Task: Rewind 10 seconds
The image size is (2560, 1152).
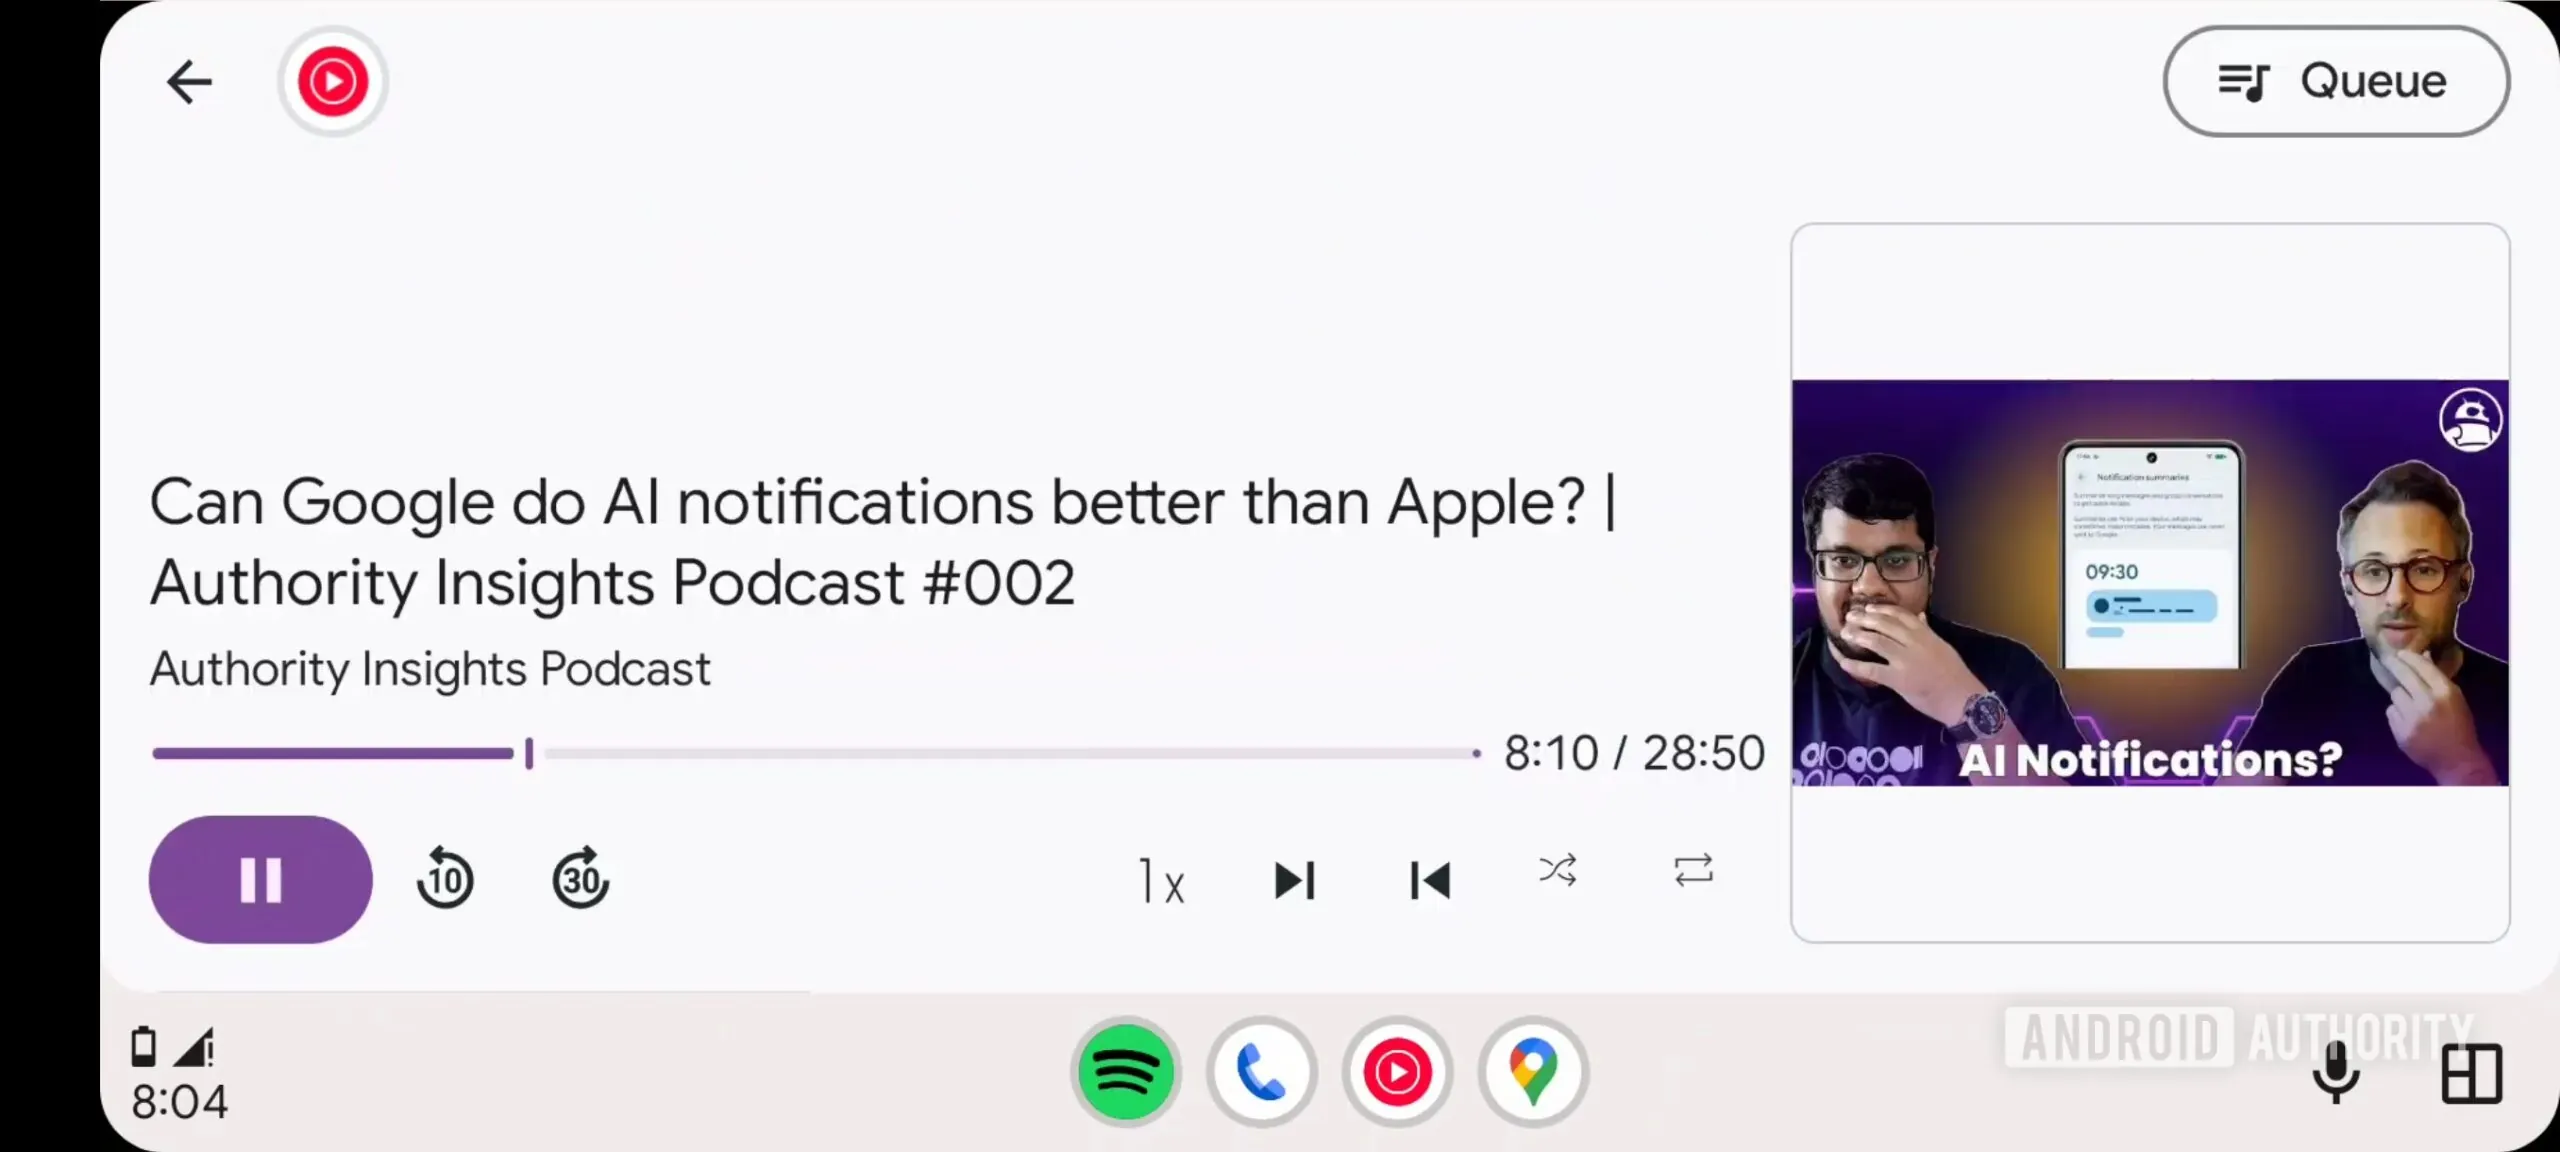Action: pyautogui.click(x=445, y=880)
